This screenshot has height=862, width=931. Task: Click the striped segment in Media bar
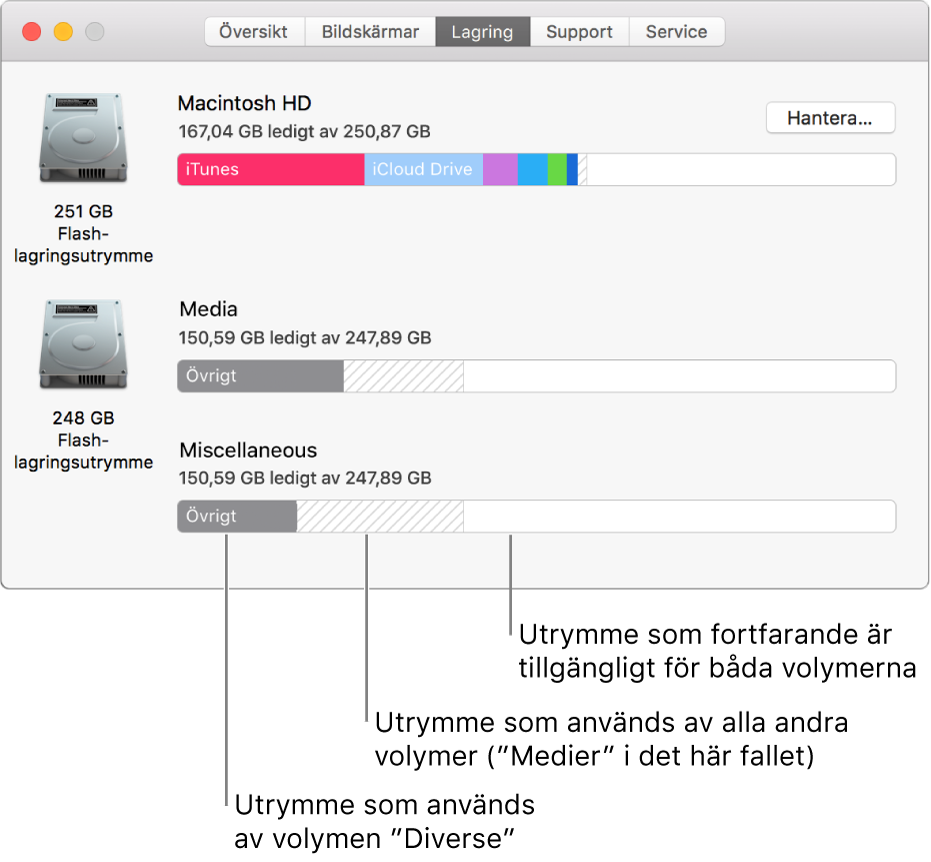[x=403, y=376]
